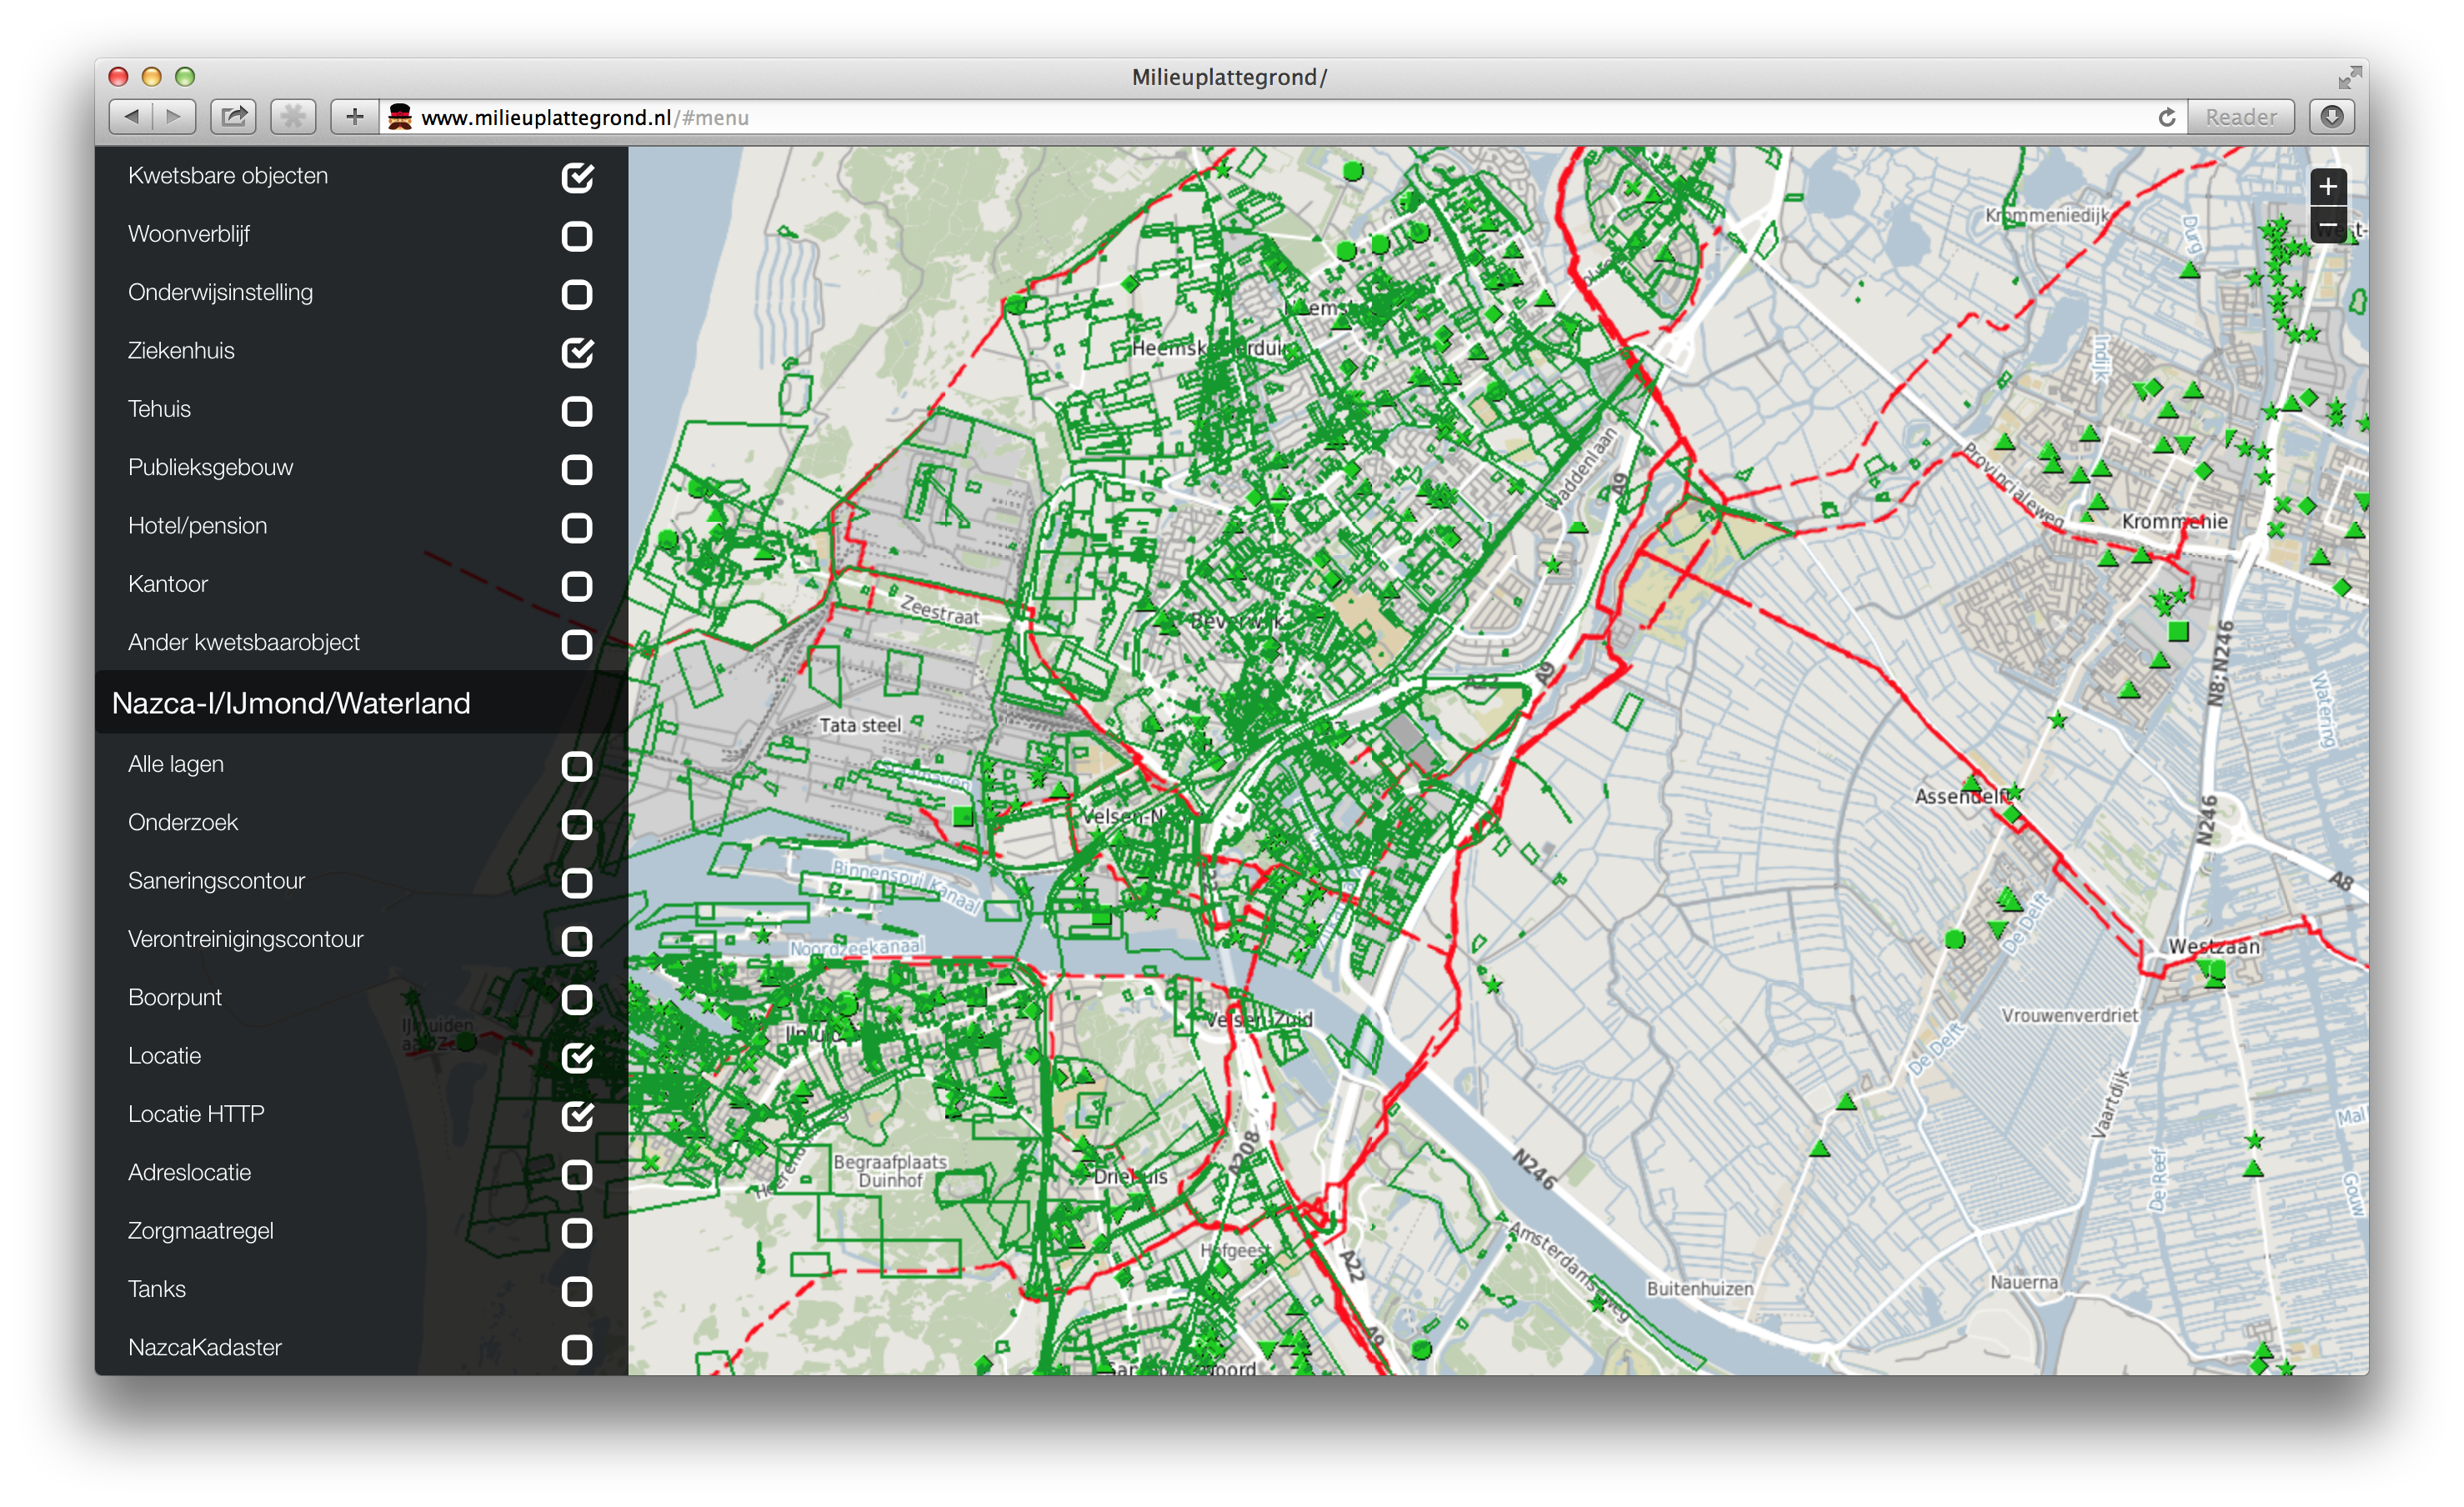Click the browser Forward arrow button
The width and height of the screenshot is (2464, 1507).
point(174,117)
